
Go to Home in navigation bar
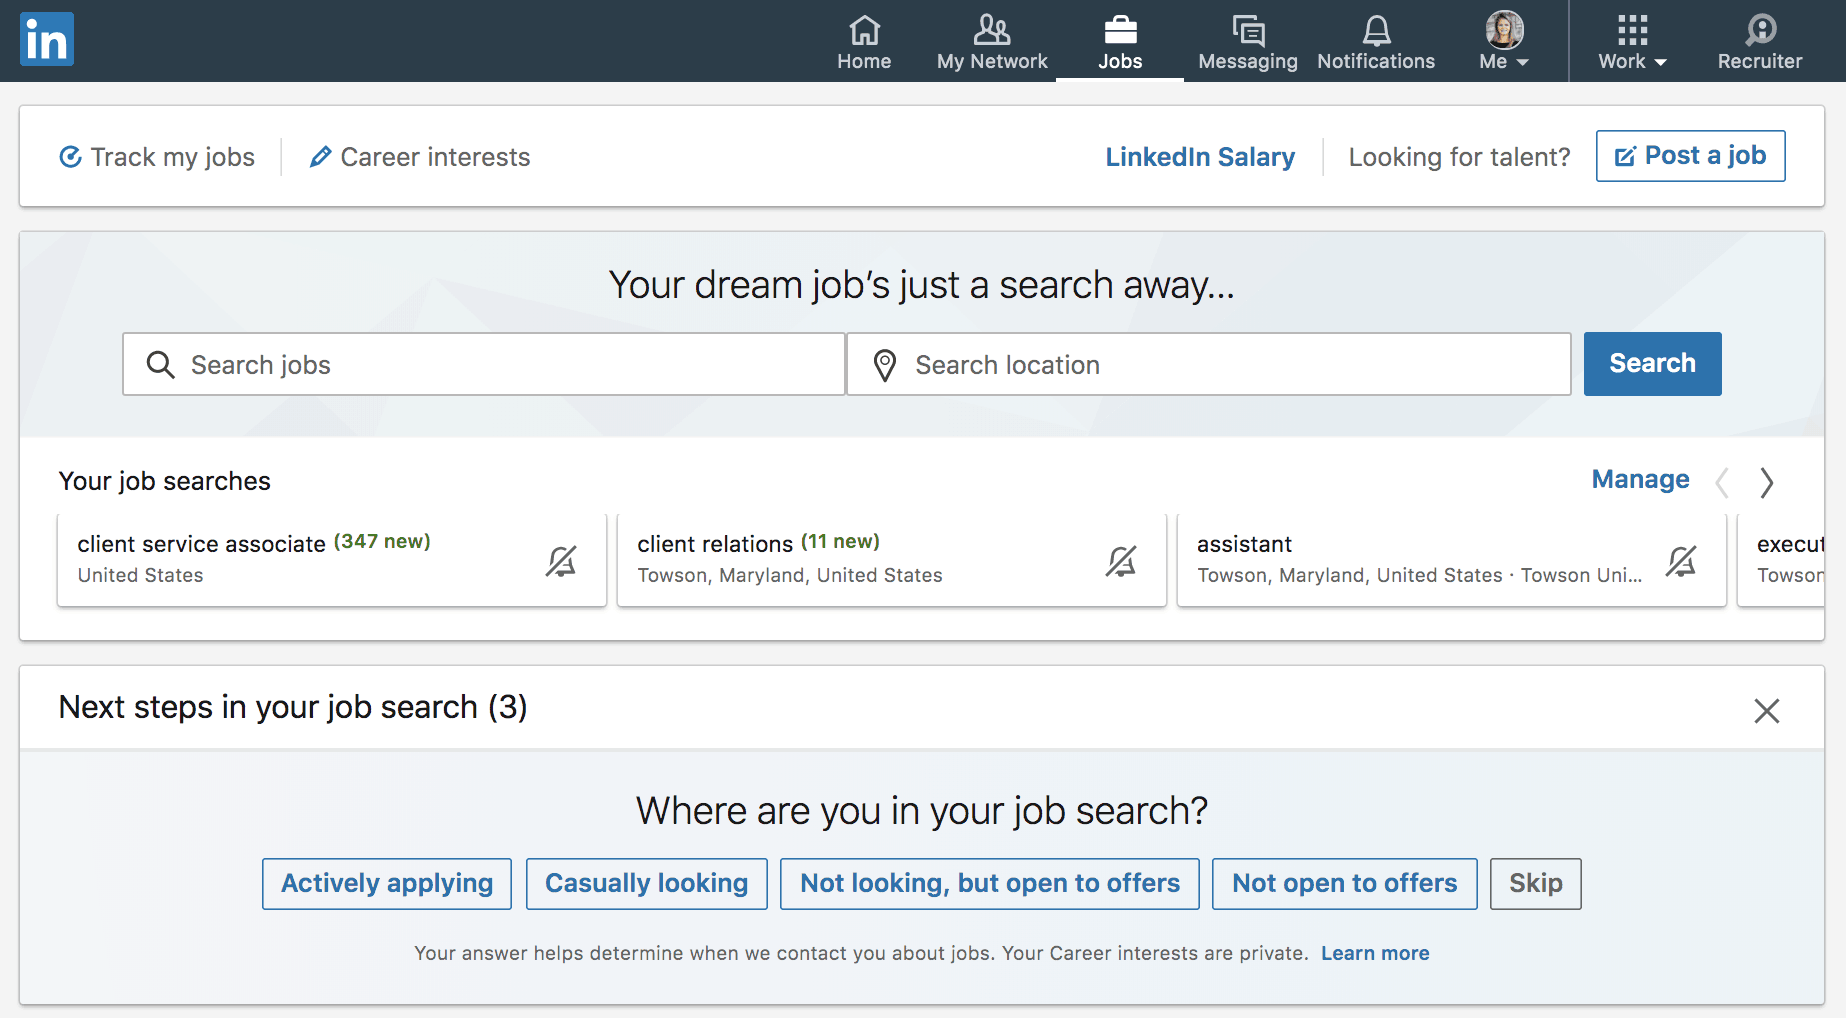[864, 43]
